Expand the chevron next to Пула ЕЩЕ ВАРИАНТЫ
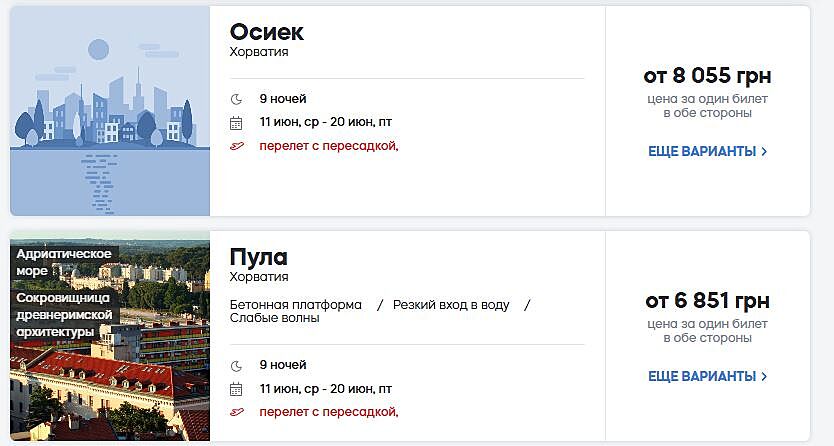This screenshot has width=834, height=446. 765,377
